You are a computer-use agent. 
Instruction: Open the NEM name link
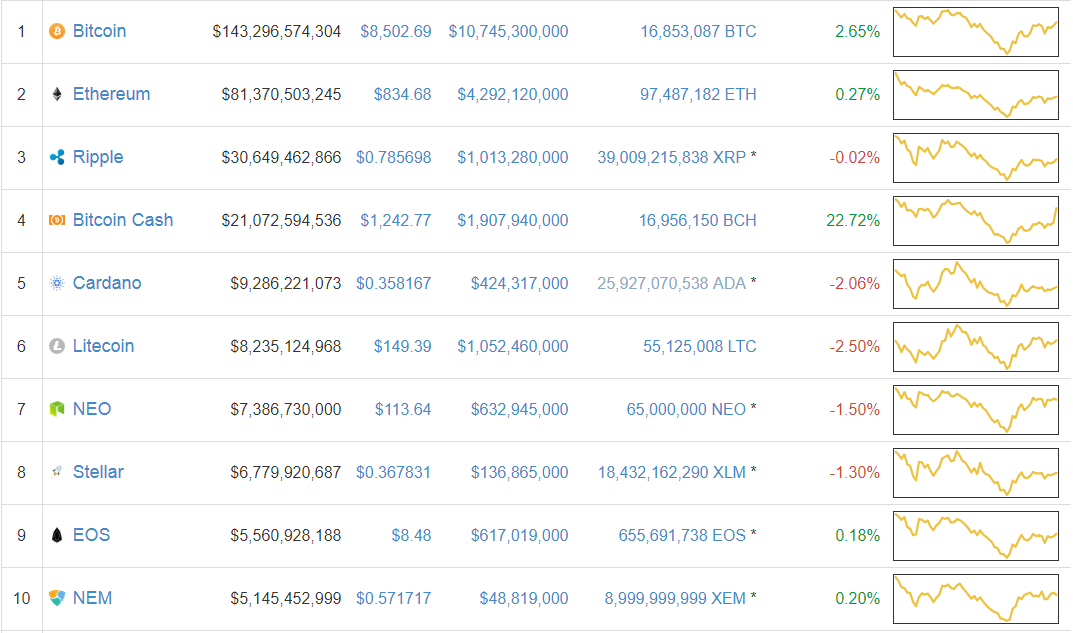point(92,597)
